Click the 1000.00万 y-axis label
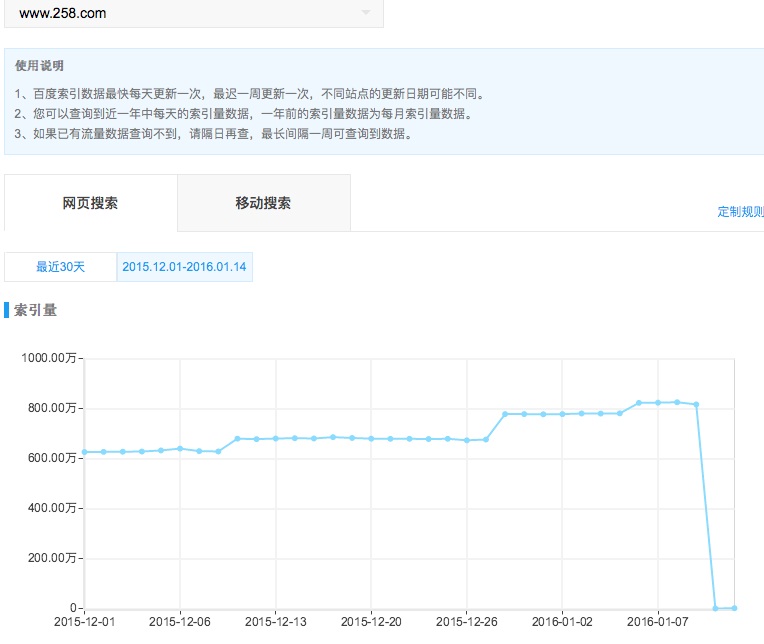 pos(50,358)
